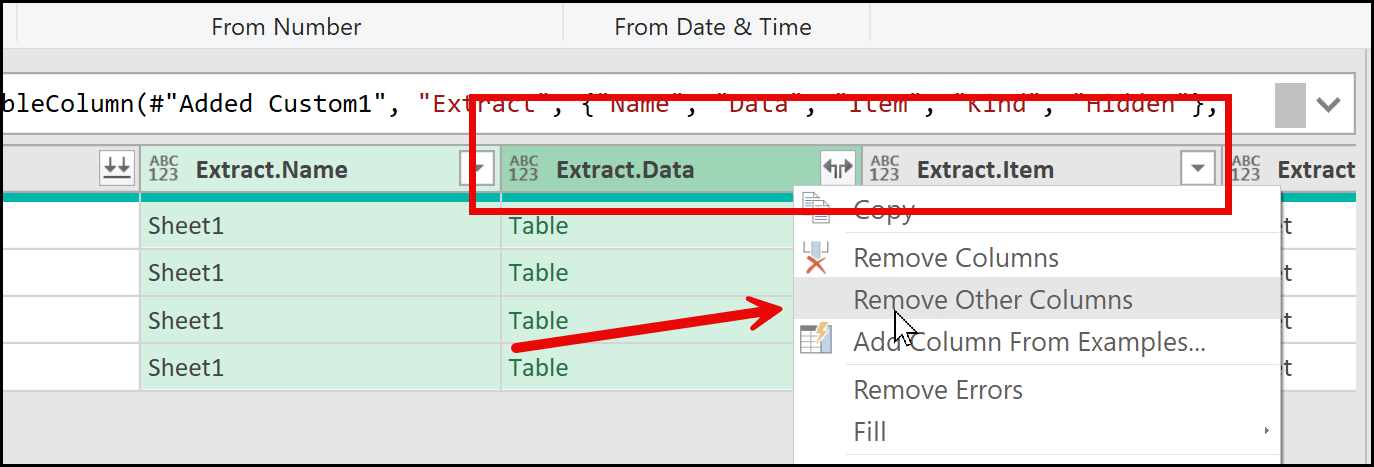Select the last Sheet1 cell in Extract.Name
This screenshot has width=1374, height=467.
click(x=185, y=367)
